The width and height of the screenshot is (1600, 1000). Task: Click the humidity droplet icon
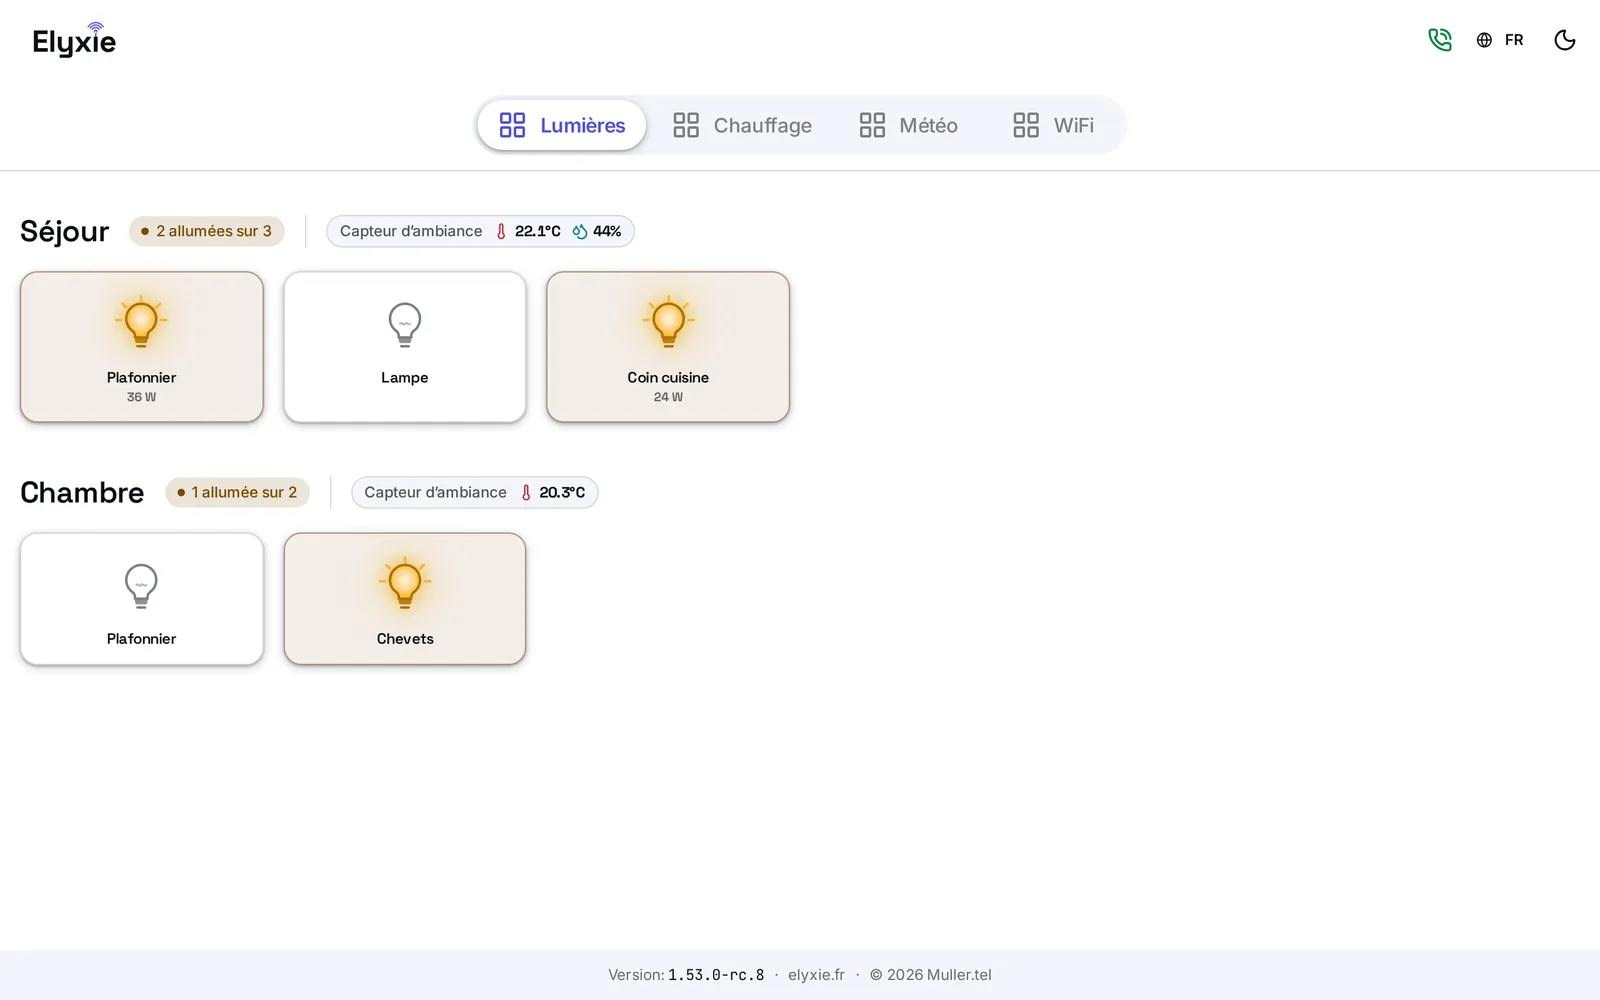click(580, 231)
